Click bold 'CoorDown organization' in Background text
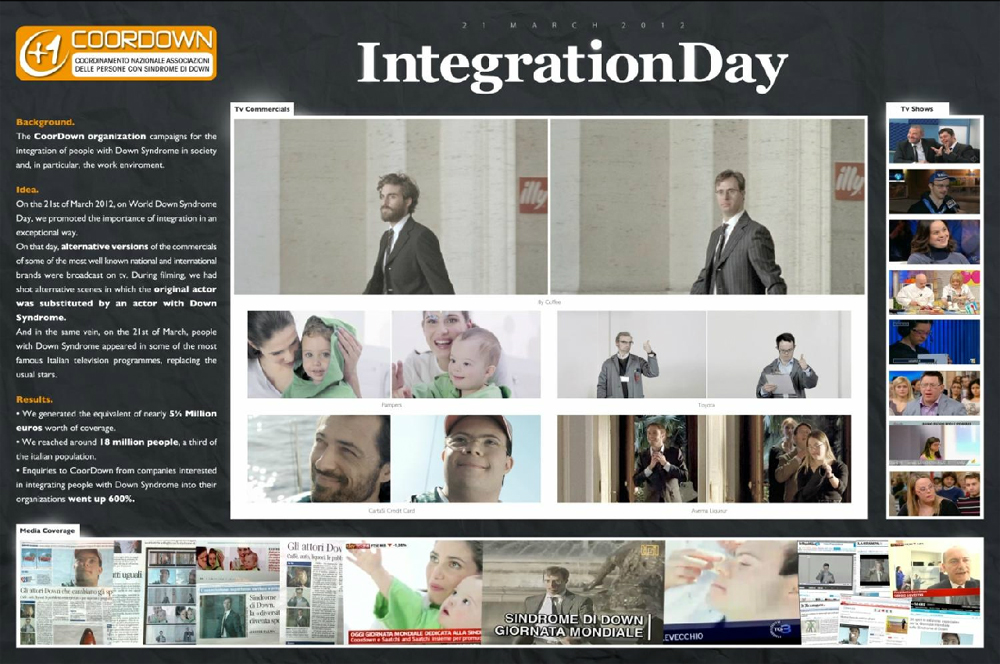Screen dimensions: 1000x664 click(90, 136)
